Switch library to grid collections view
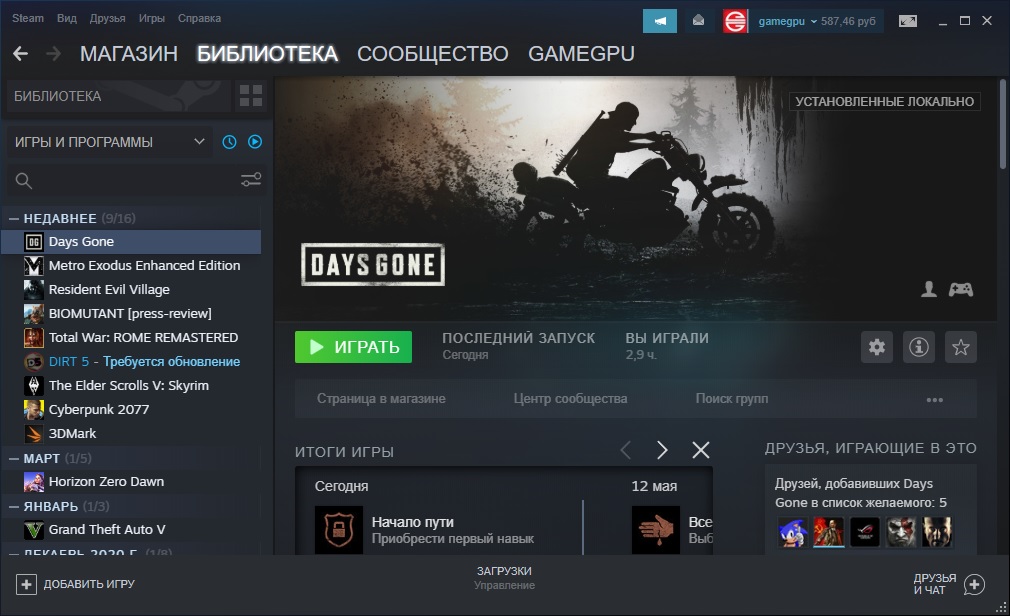The height and width of the screenshot is (616, 1010). click(251, 96)
